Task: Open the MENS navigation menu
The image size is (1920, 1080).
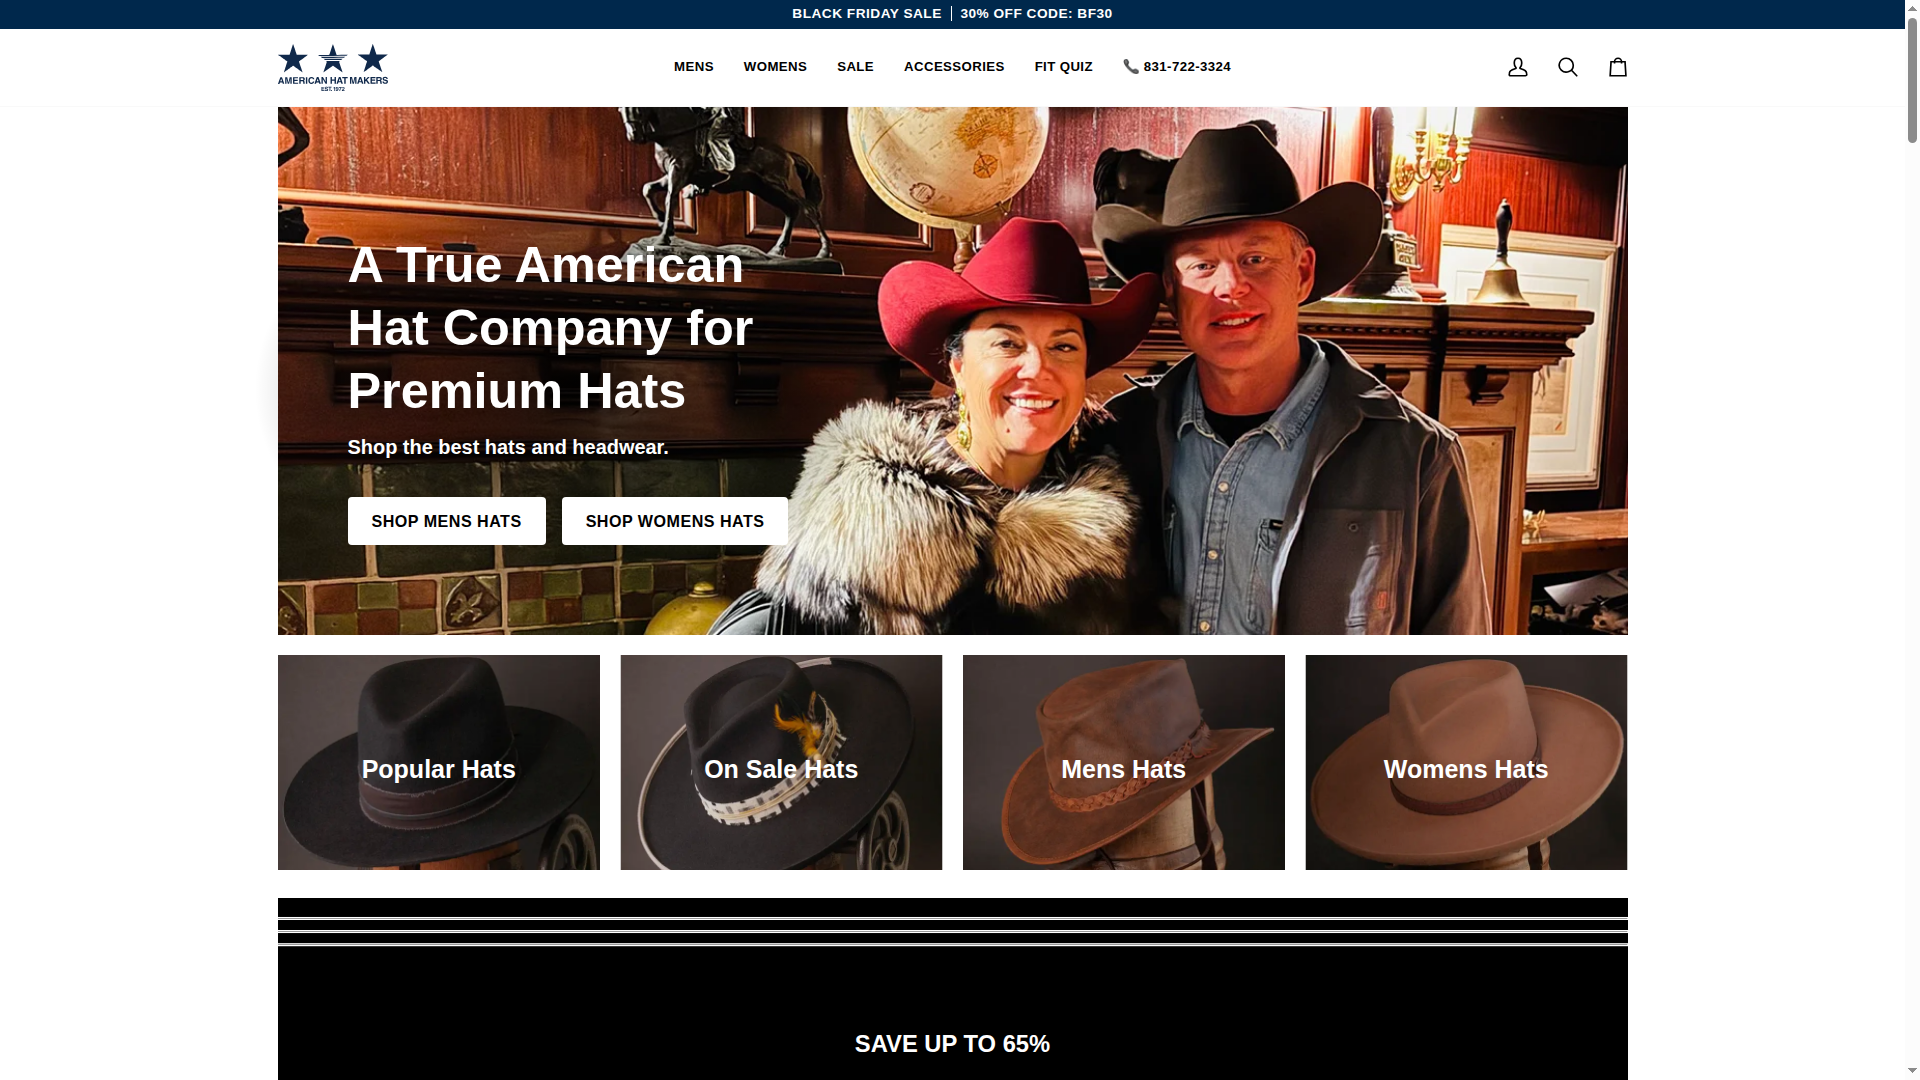Action: pos(693,67)
